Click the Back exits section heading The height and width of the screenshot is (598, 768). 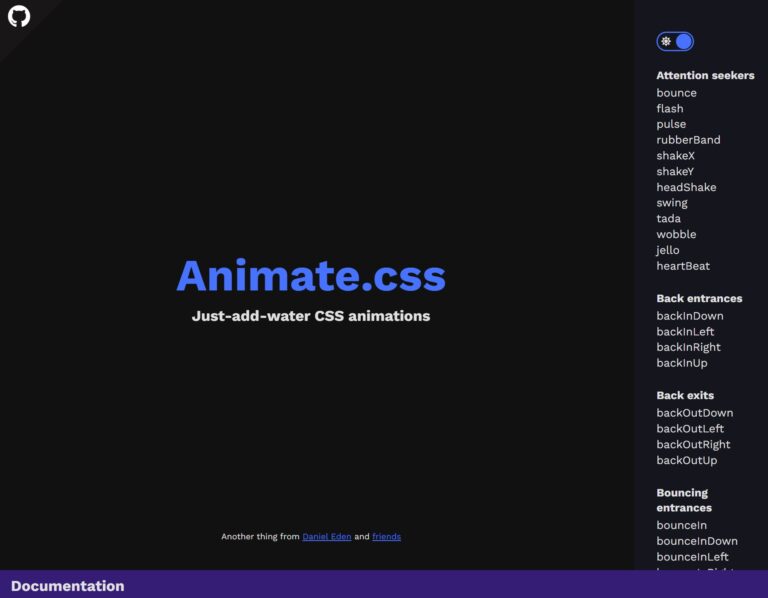coord(685,395)
